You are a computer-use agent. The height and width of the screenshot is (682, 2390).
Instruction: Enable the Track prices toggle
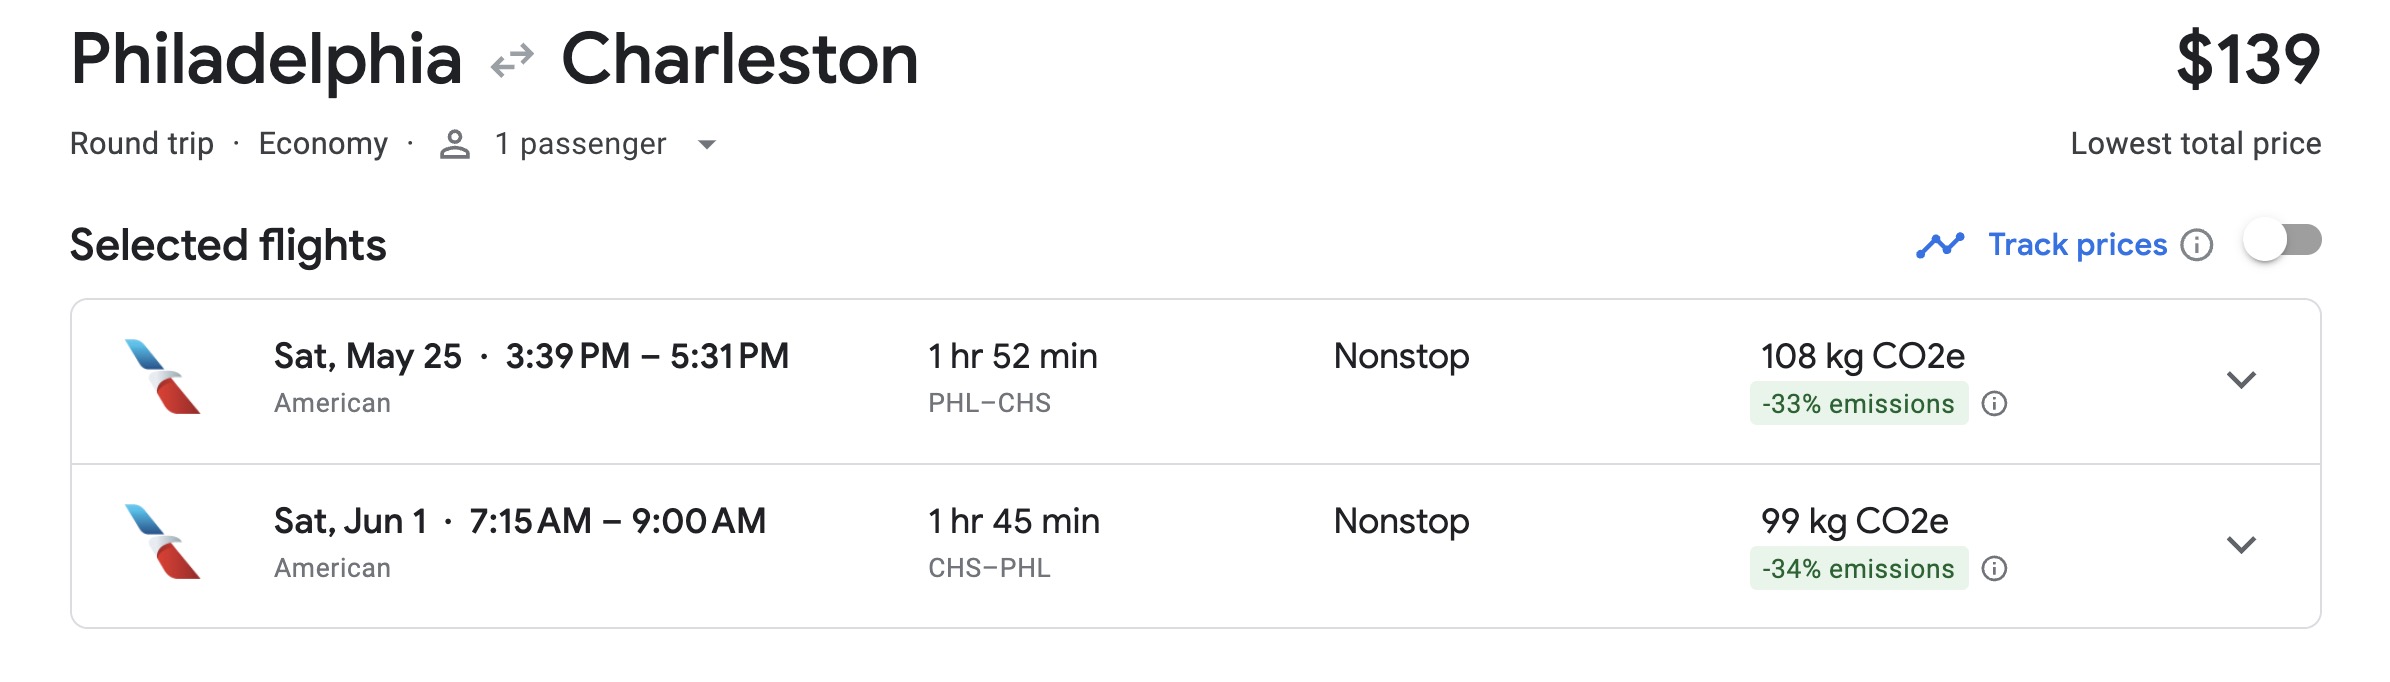point(2282,241)
